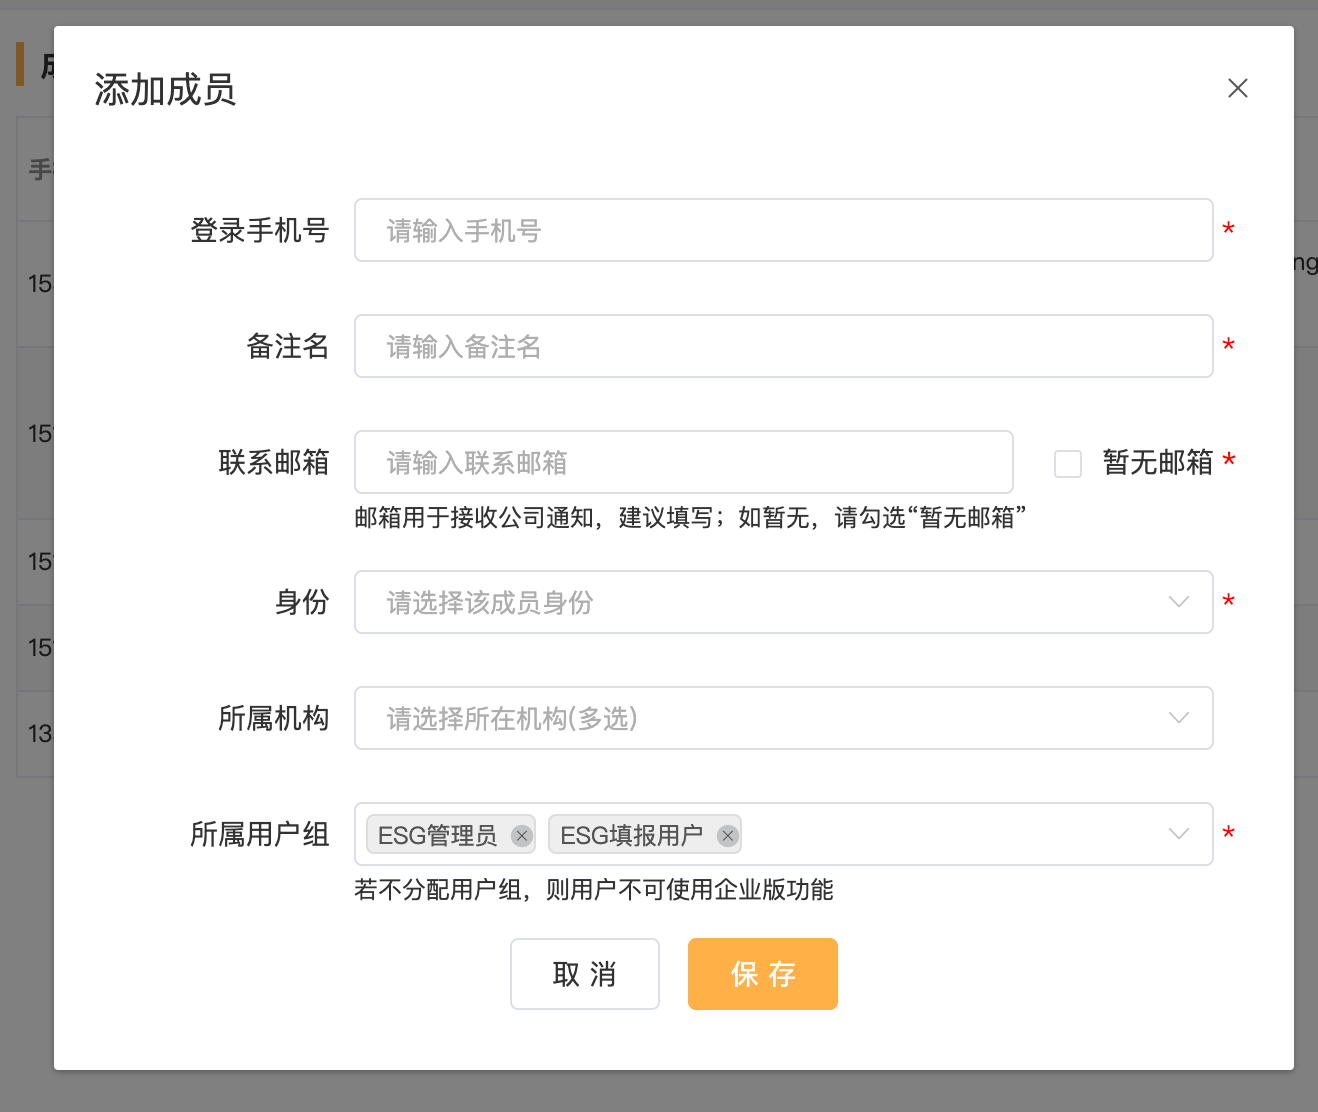
Task: Focus the 请输入备注名 input field
Action: point(783,346)
